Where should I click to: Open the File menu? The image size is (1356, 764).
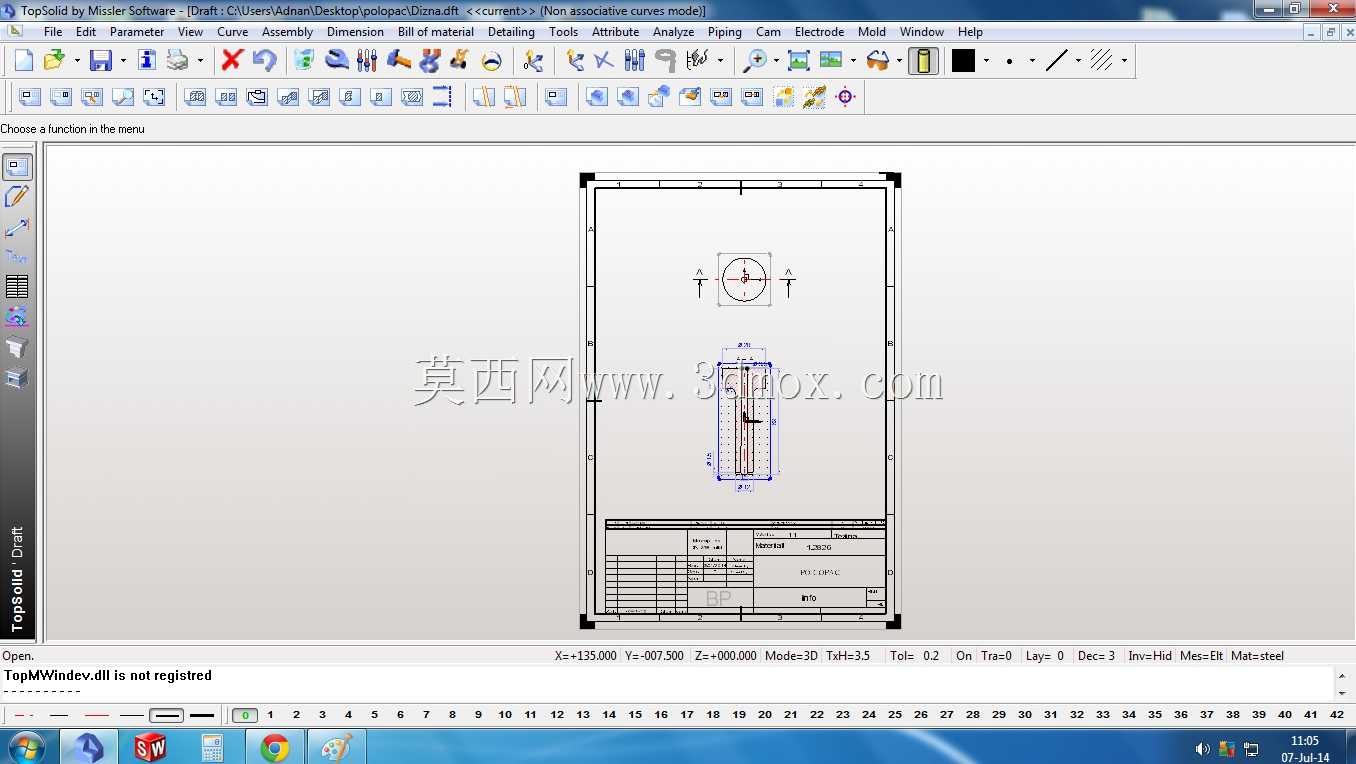(x=53, y=32)
